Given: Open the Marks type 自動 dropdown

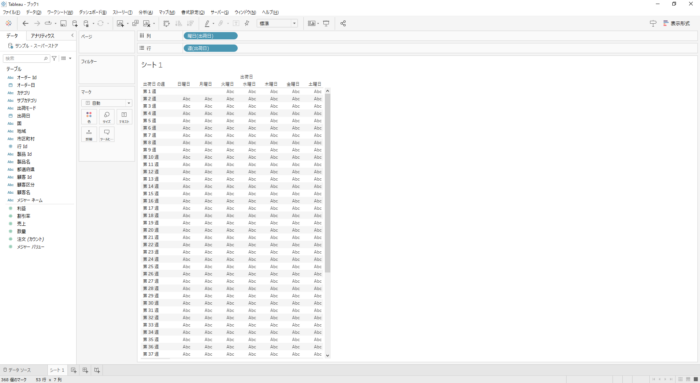Looking at the screenshot, I should [107, 103].
